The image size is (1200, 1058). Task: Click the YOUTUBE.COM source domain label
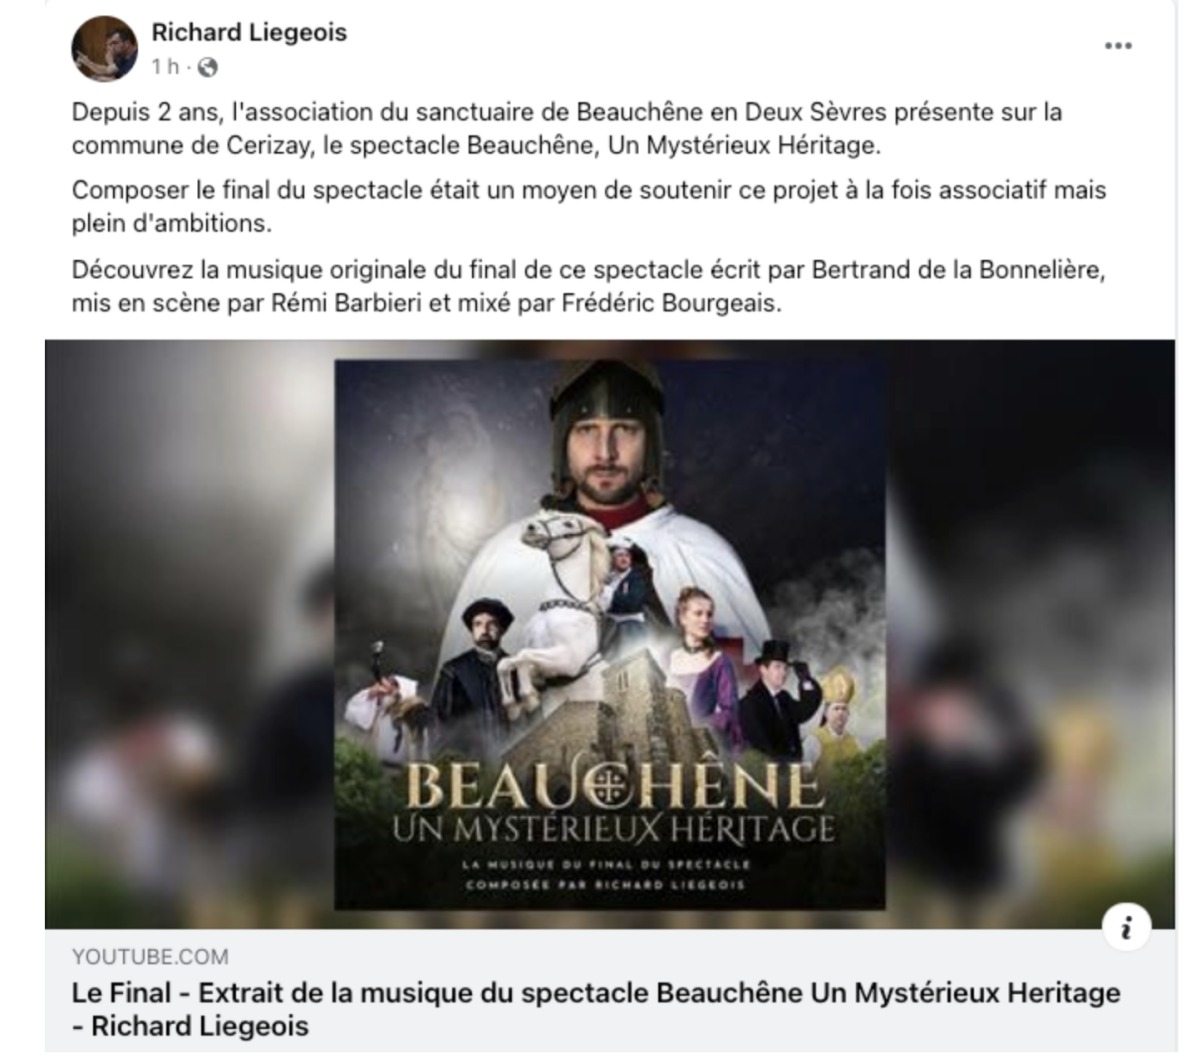pos(150,957)
